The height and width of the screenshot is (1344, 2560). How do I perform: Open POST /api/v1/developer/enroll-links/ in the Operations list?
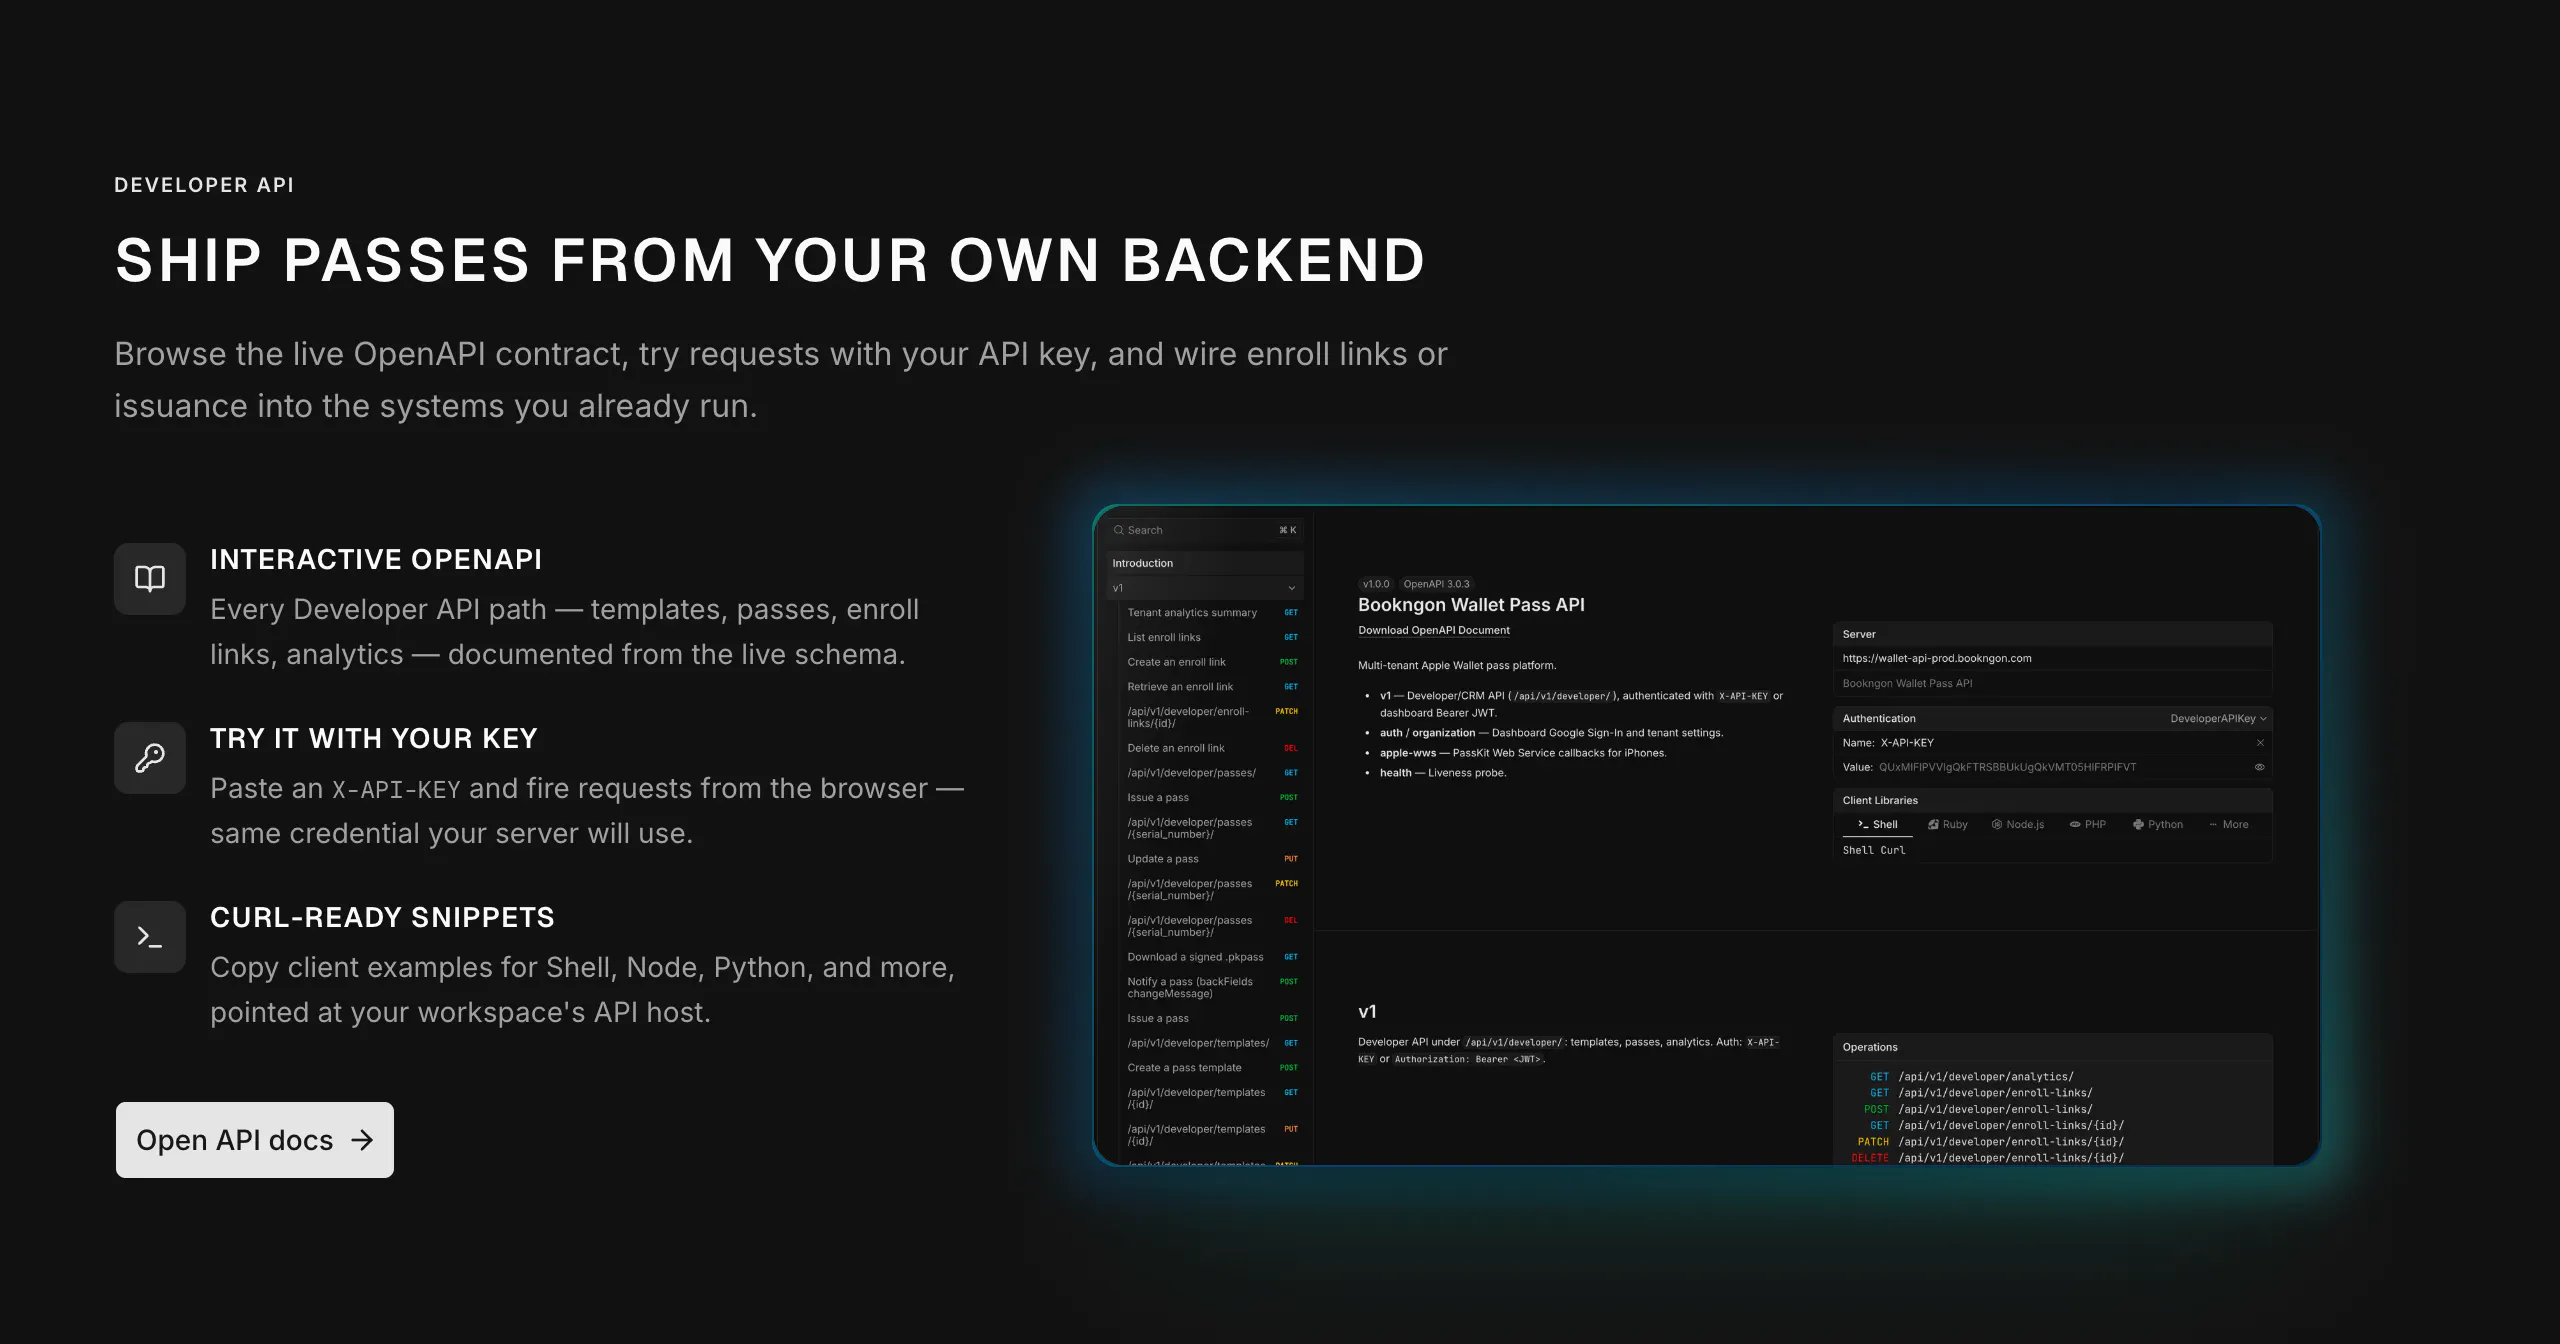[x=1978, y=1108]
